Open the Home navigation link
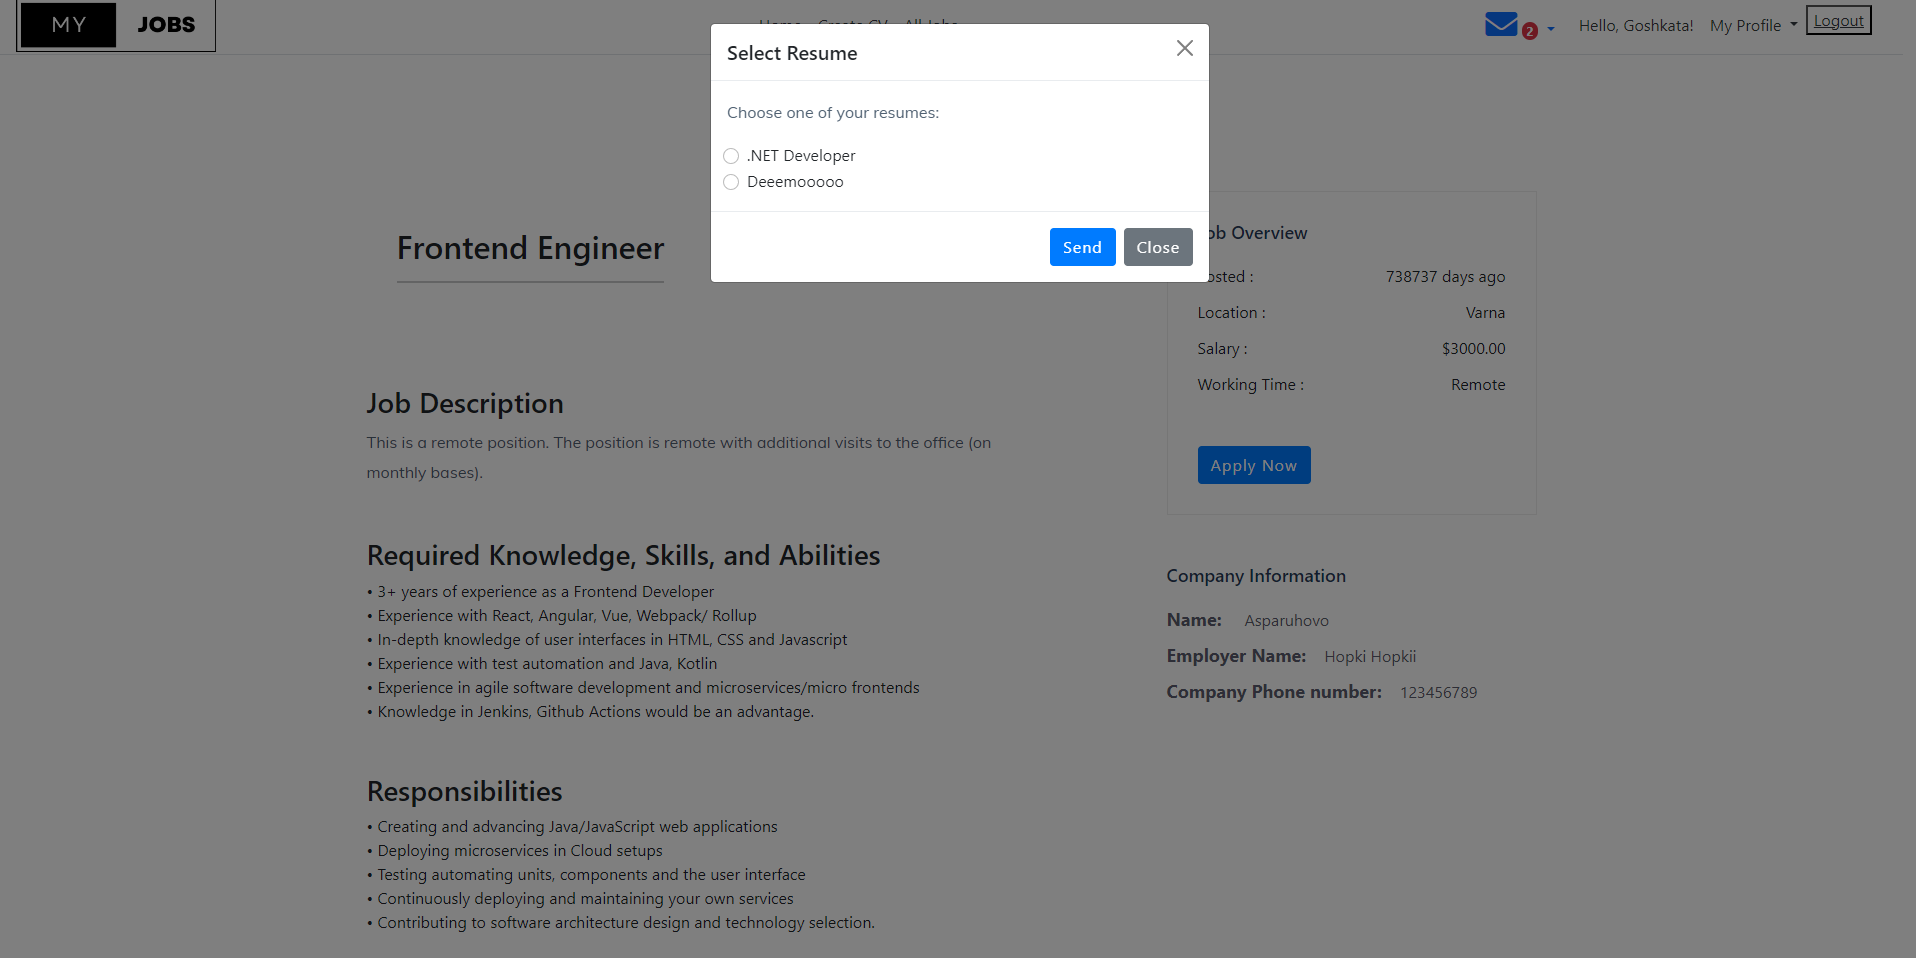The width and height of the screenshot is (1916, 958). tap(780, 25)
